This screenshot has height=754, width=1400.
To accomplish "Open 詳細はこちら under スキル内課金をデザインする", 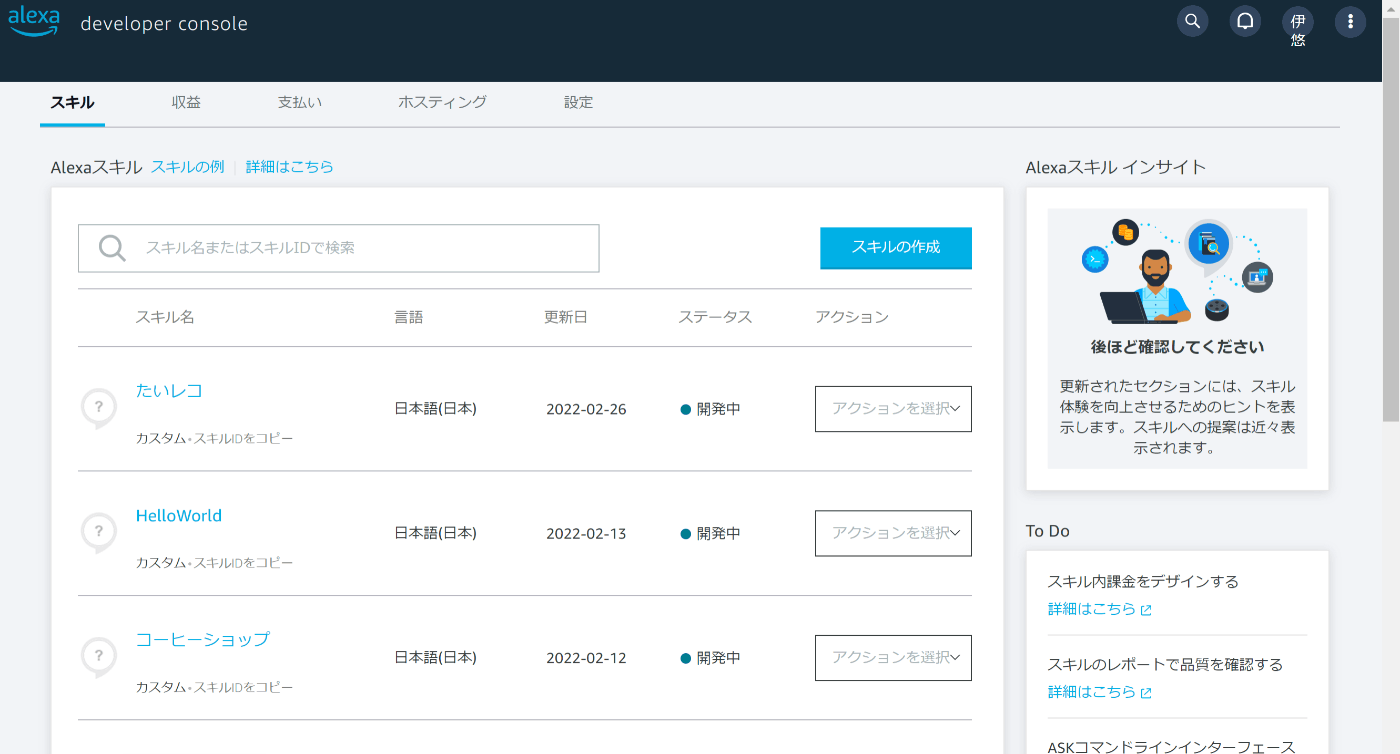I will click(1100, 609).
